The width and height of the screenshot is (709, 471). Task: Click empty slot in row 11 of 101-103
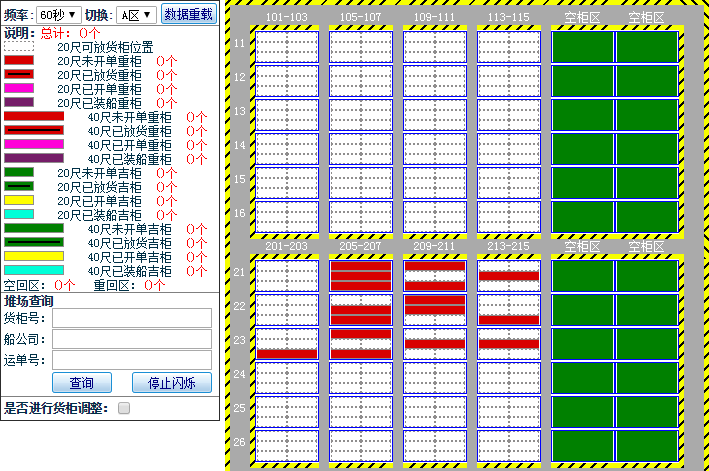click(x=285, y=47)
